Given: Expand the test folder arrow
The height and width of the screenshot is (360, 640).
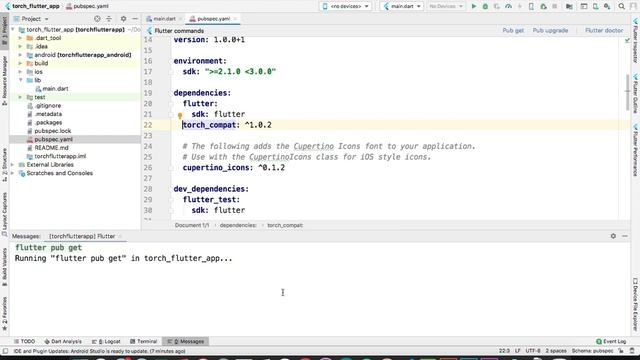Looking at the screenshot, I should click(x=20, y=97).
